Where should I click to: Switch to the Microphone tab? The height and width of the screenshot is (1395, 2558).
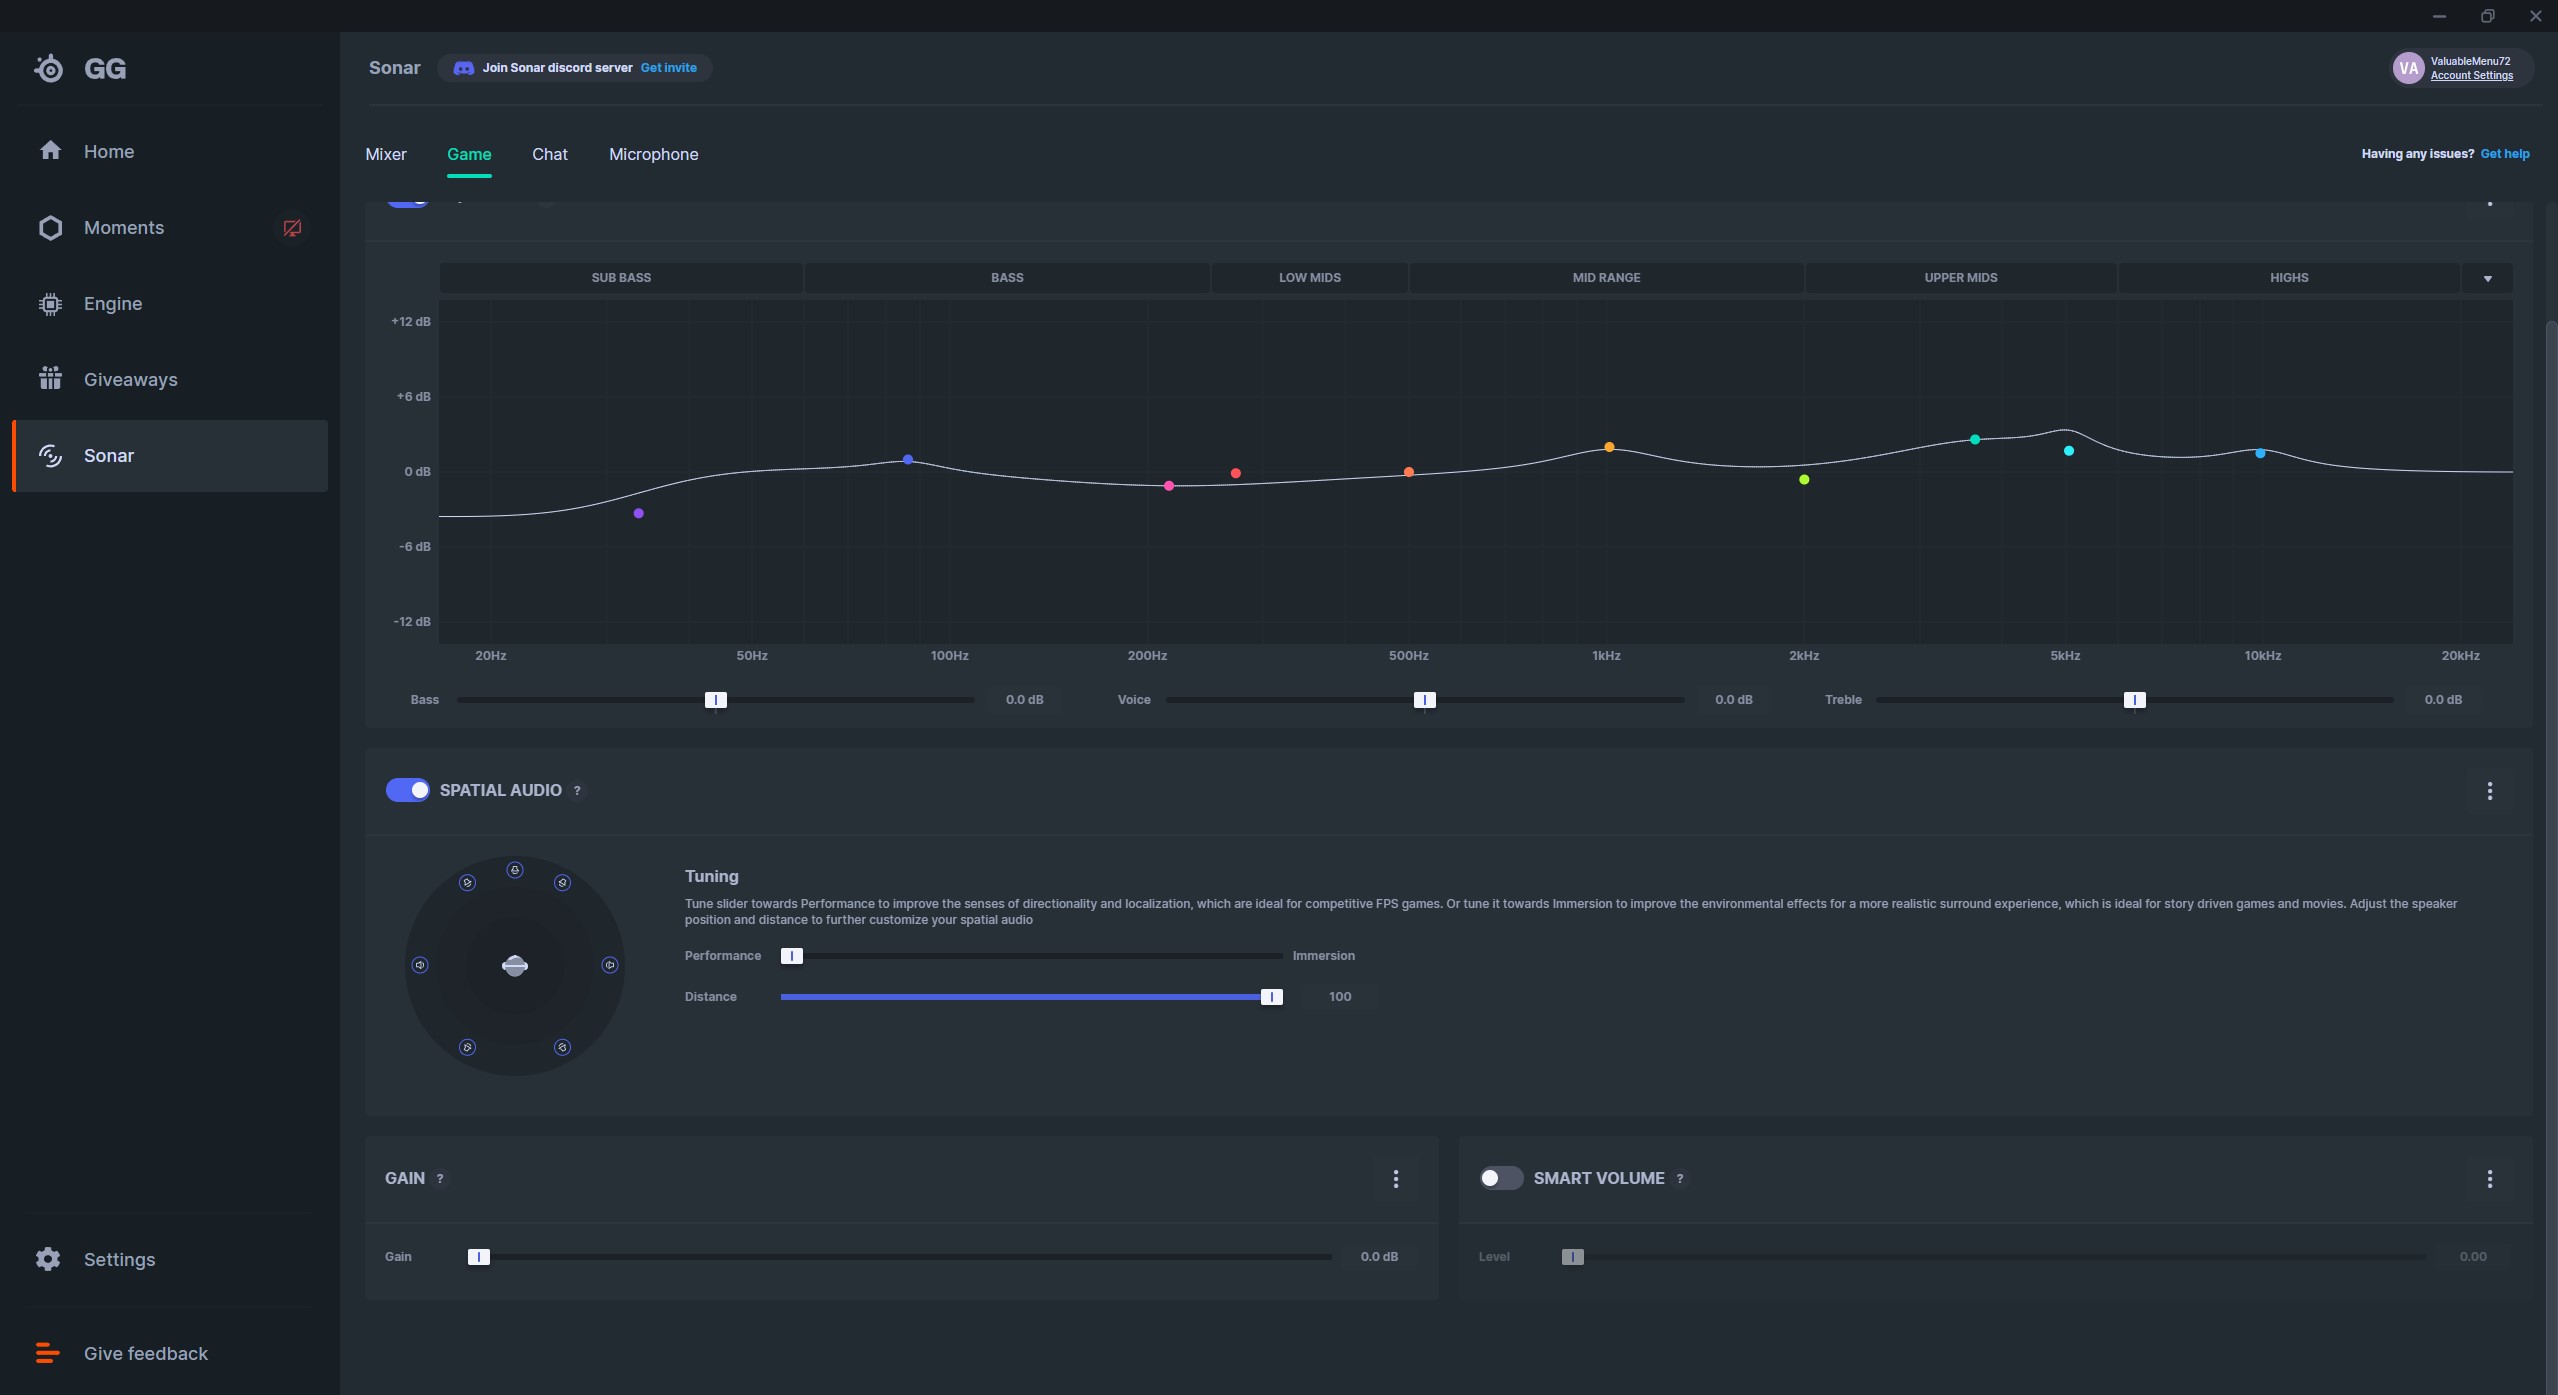point(653,154)
